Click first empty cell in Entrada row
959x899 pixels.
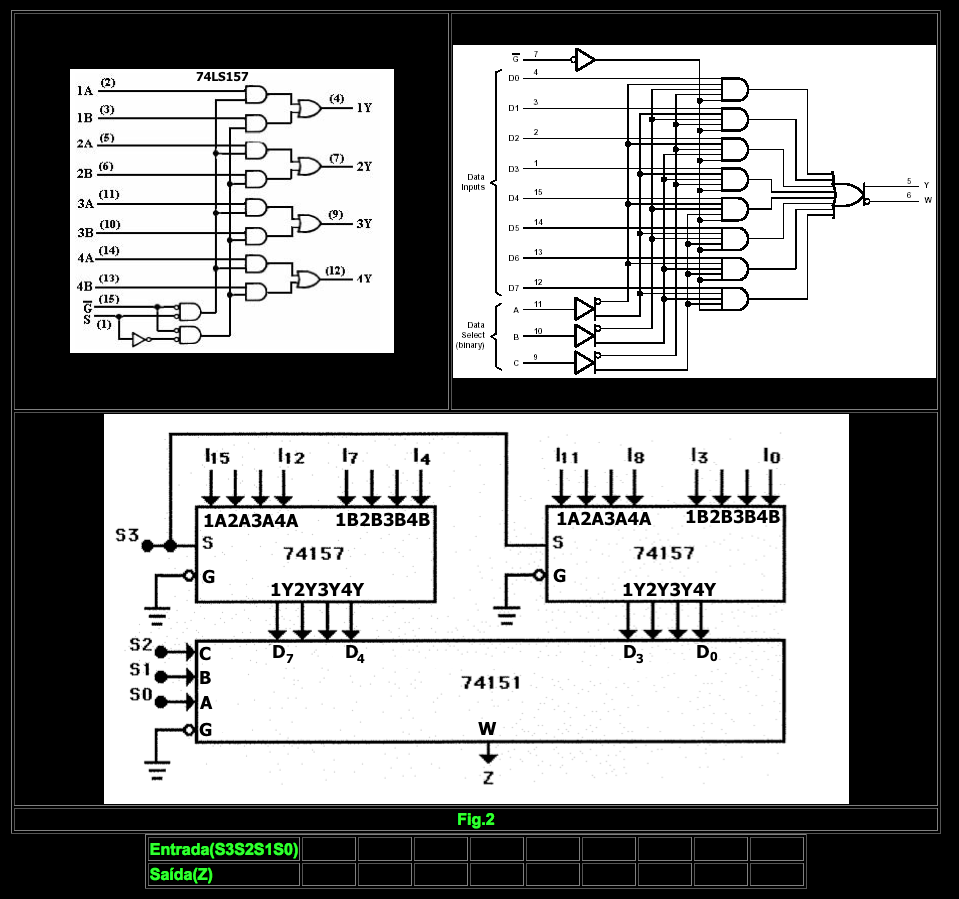tap(328, 849)
